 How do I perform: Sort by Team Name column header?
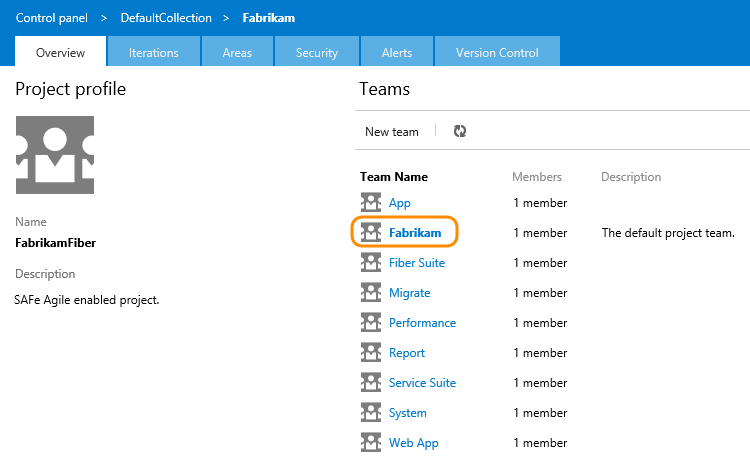coord(394,176)
